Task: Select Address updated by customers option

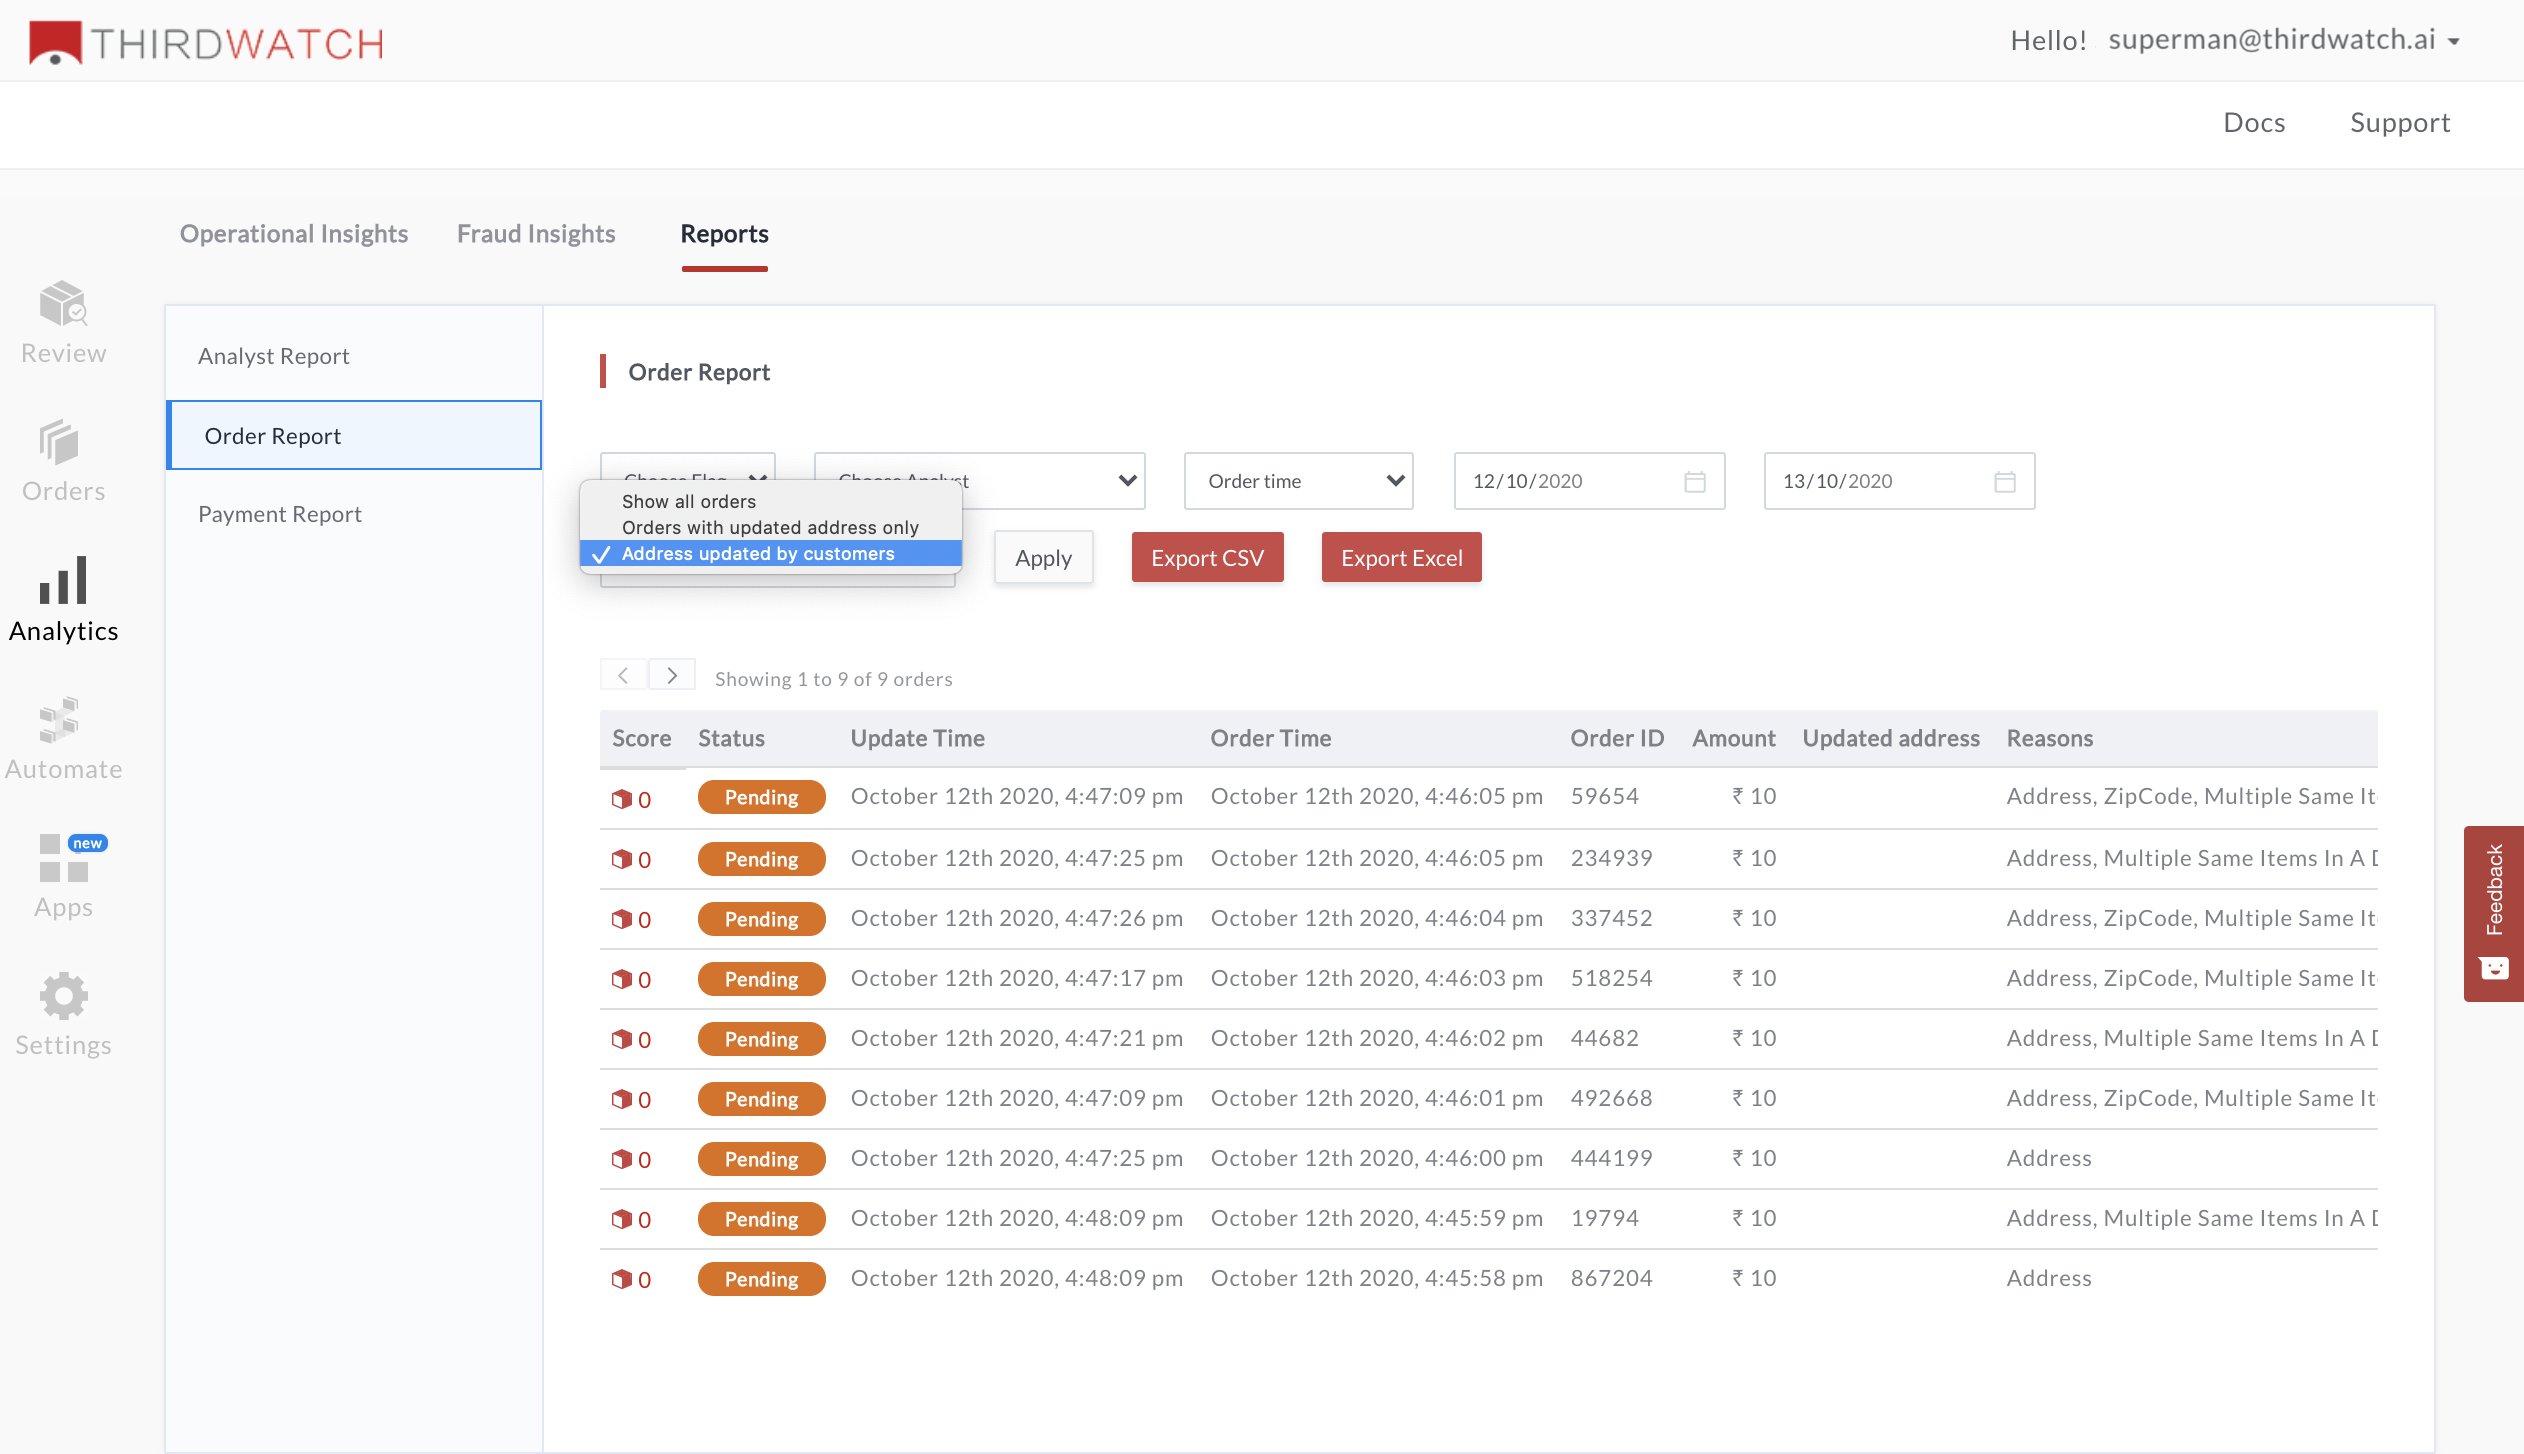Action: tap(770, 553)
